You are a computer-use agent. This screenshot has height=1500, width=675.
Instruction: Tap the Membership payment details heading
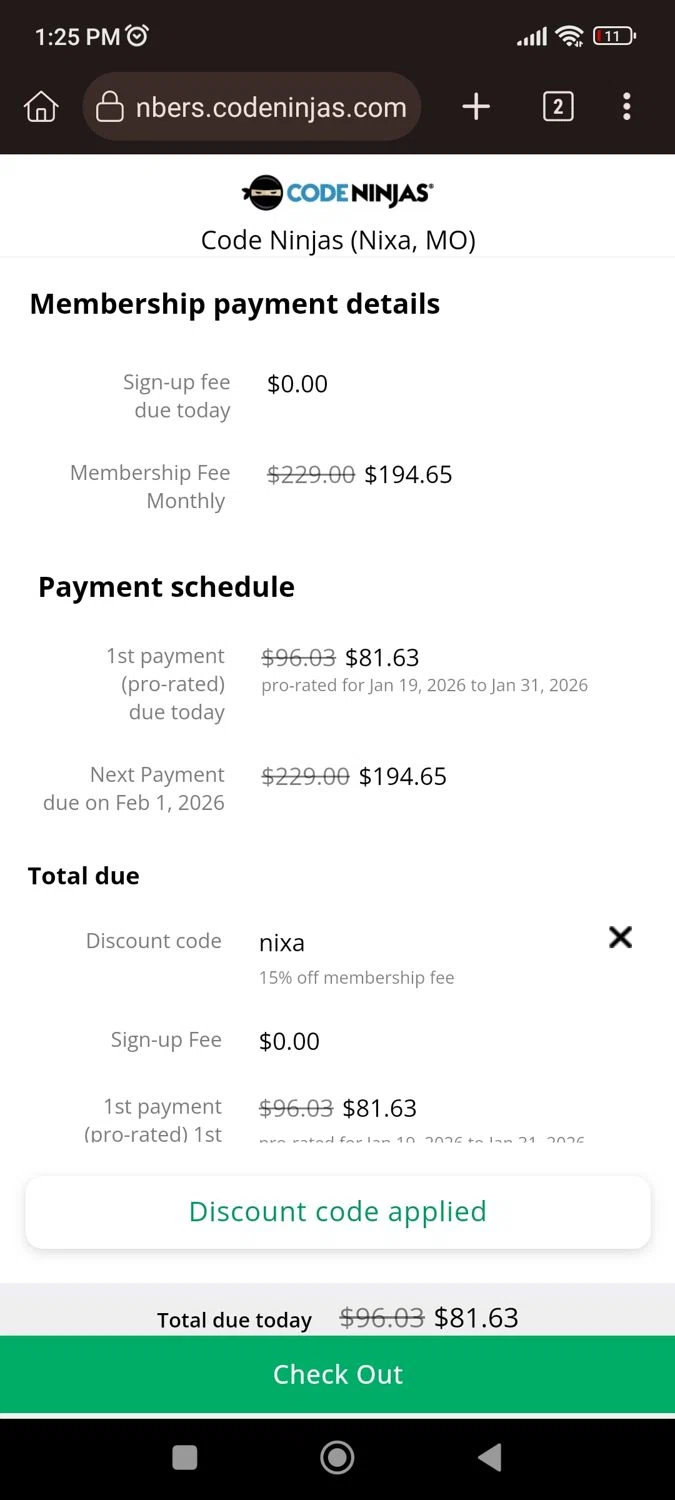click(235, 304)
